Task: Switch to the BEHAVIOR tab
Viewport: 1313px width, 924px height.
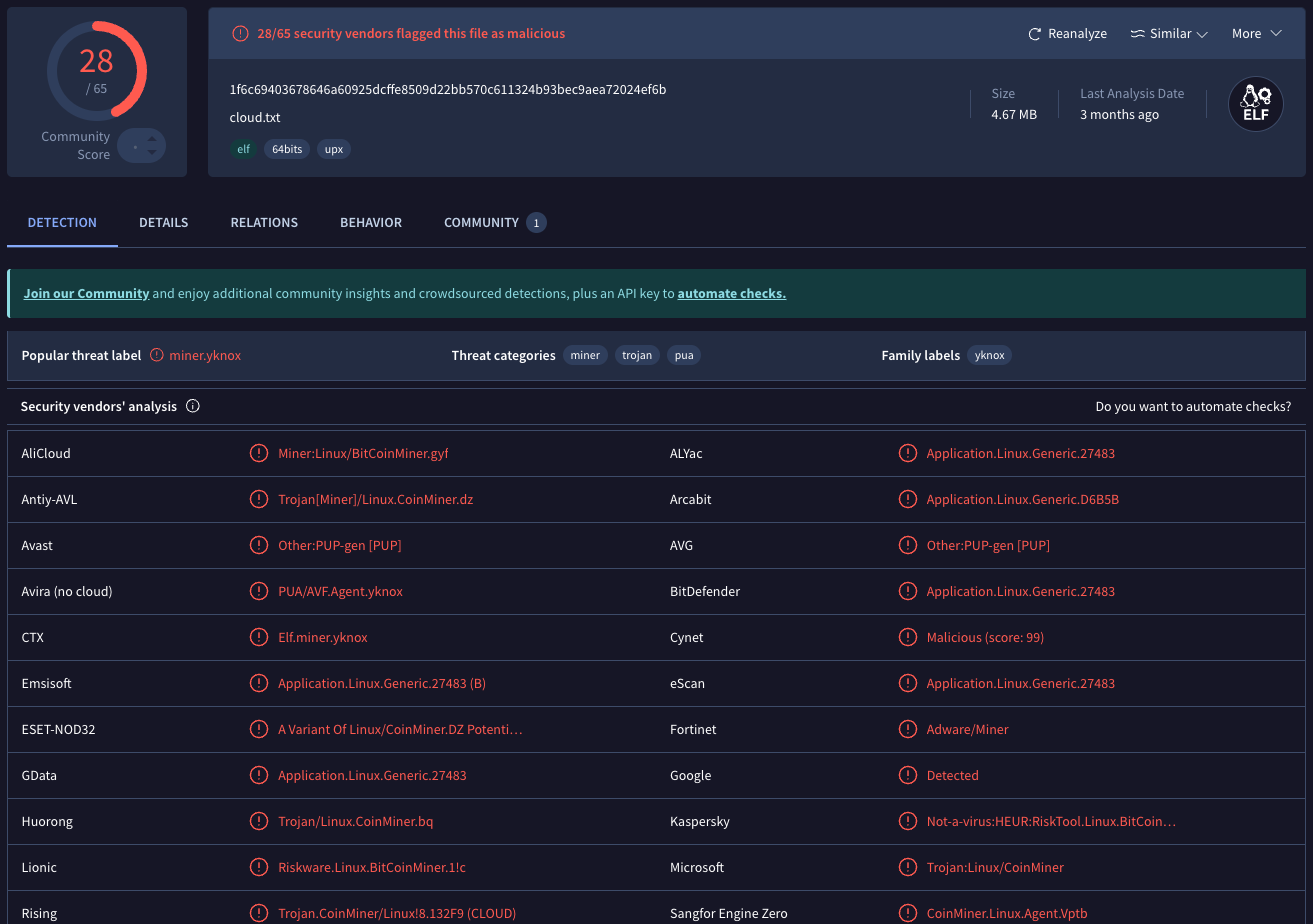Action: tap(371, 222)
